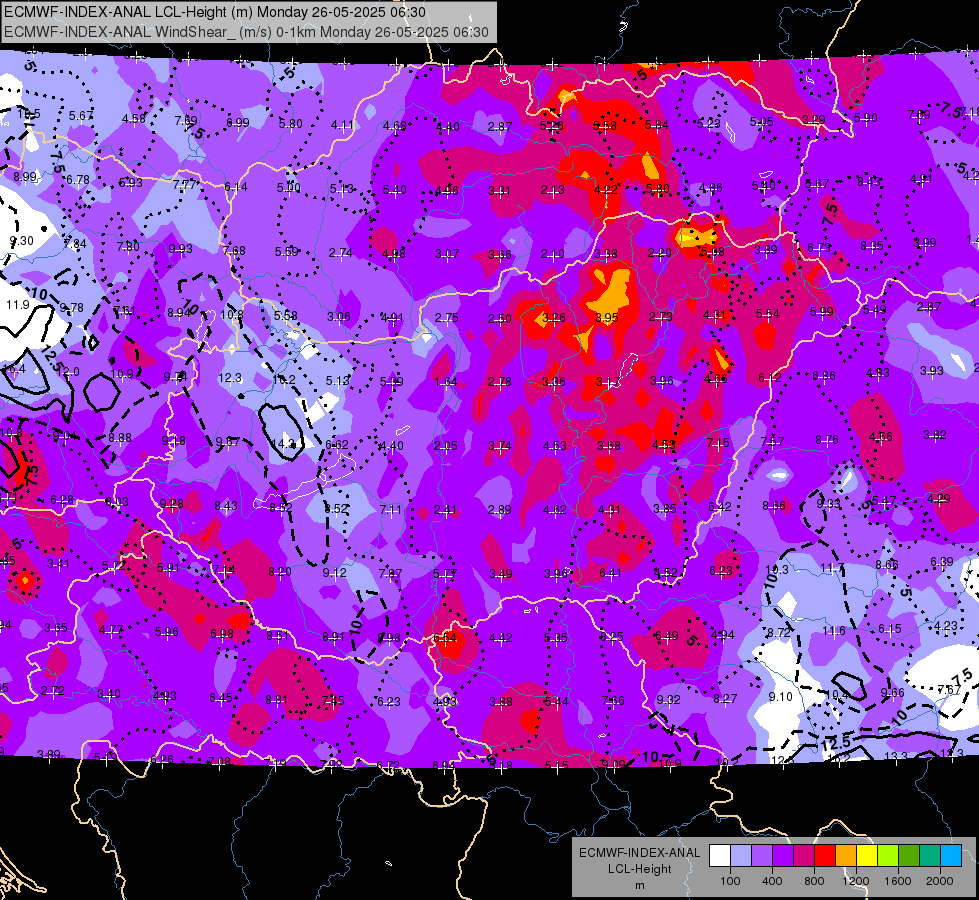Click the legend label 100
The image size is (979, 900).
click(x=730, y=881)
